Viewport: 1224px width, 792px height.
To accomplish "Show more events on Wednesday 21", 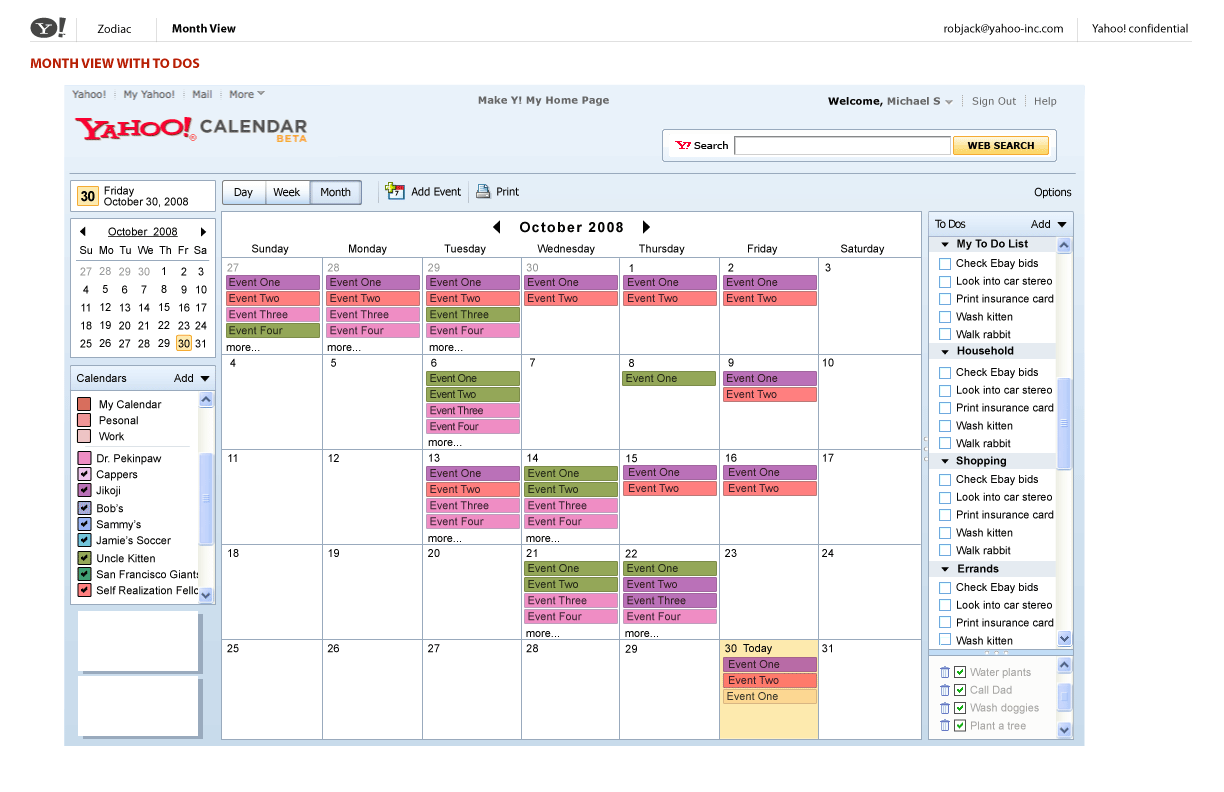I will tap(543, 633).
